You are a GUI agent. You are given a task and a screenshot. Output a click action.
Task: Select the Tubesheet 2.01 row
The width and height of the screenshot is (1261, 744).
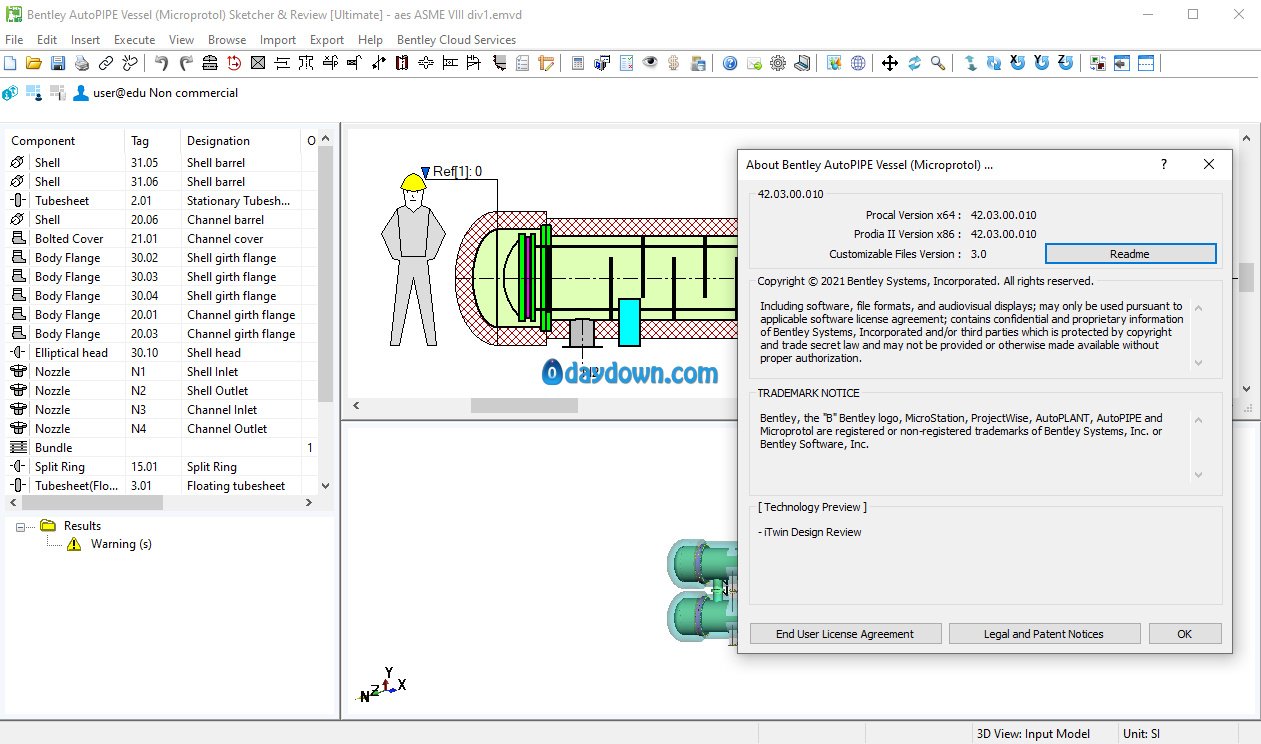[162, 200]
